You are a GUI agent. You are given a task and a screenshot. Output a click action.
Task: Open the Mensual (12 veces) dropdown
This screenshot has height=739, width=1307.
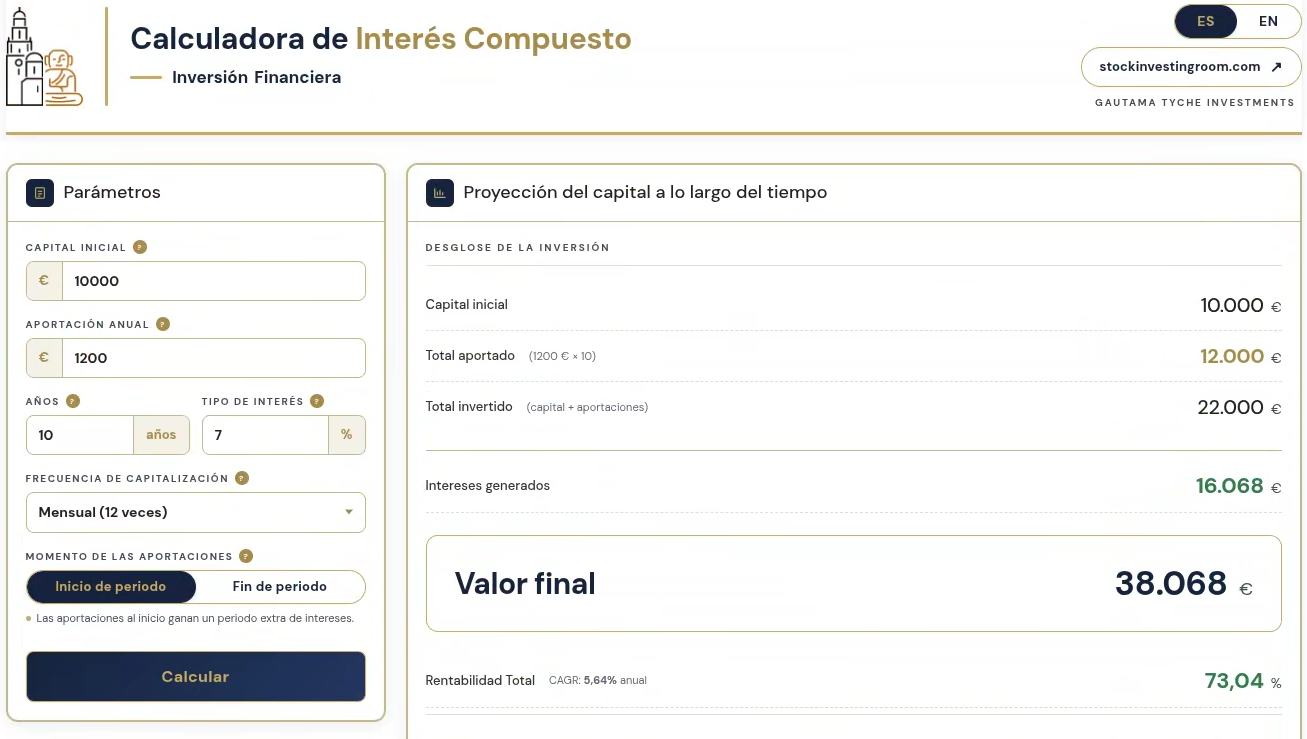pyautogui.click(x=196, y=512)
